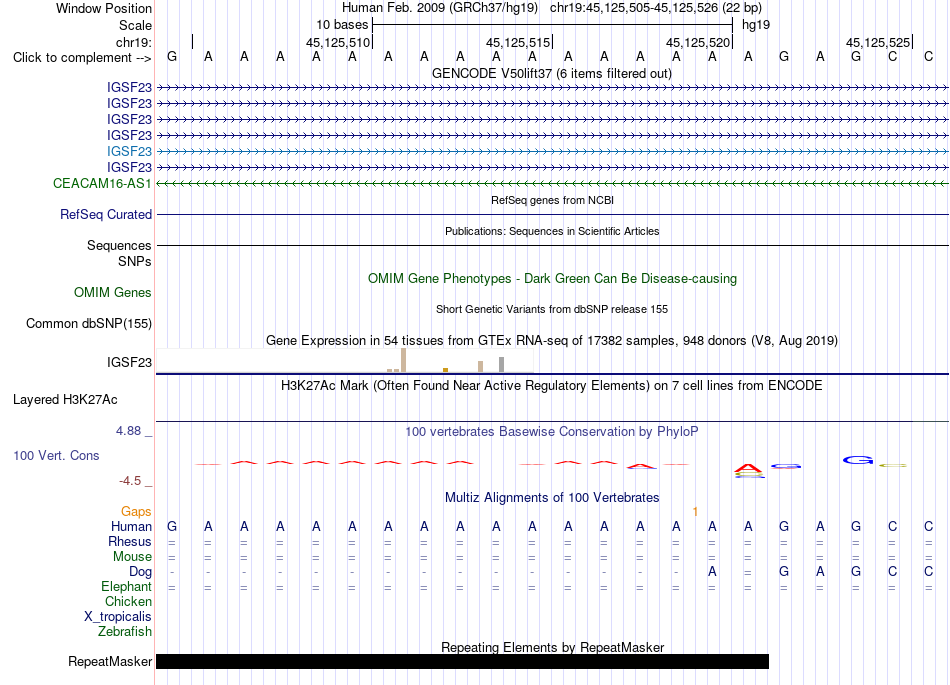Open the 'OMIM Gene Phenotypes' green track title

tap(552, 279)
